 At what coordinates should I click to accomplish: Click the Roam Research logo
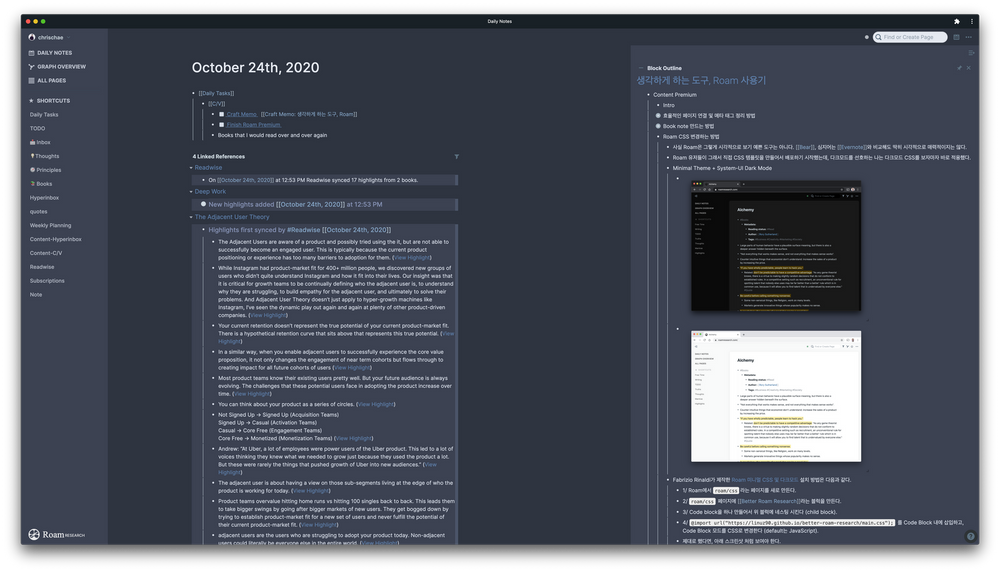point(56,534)
